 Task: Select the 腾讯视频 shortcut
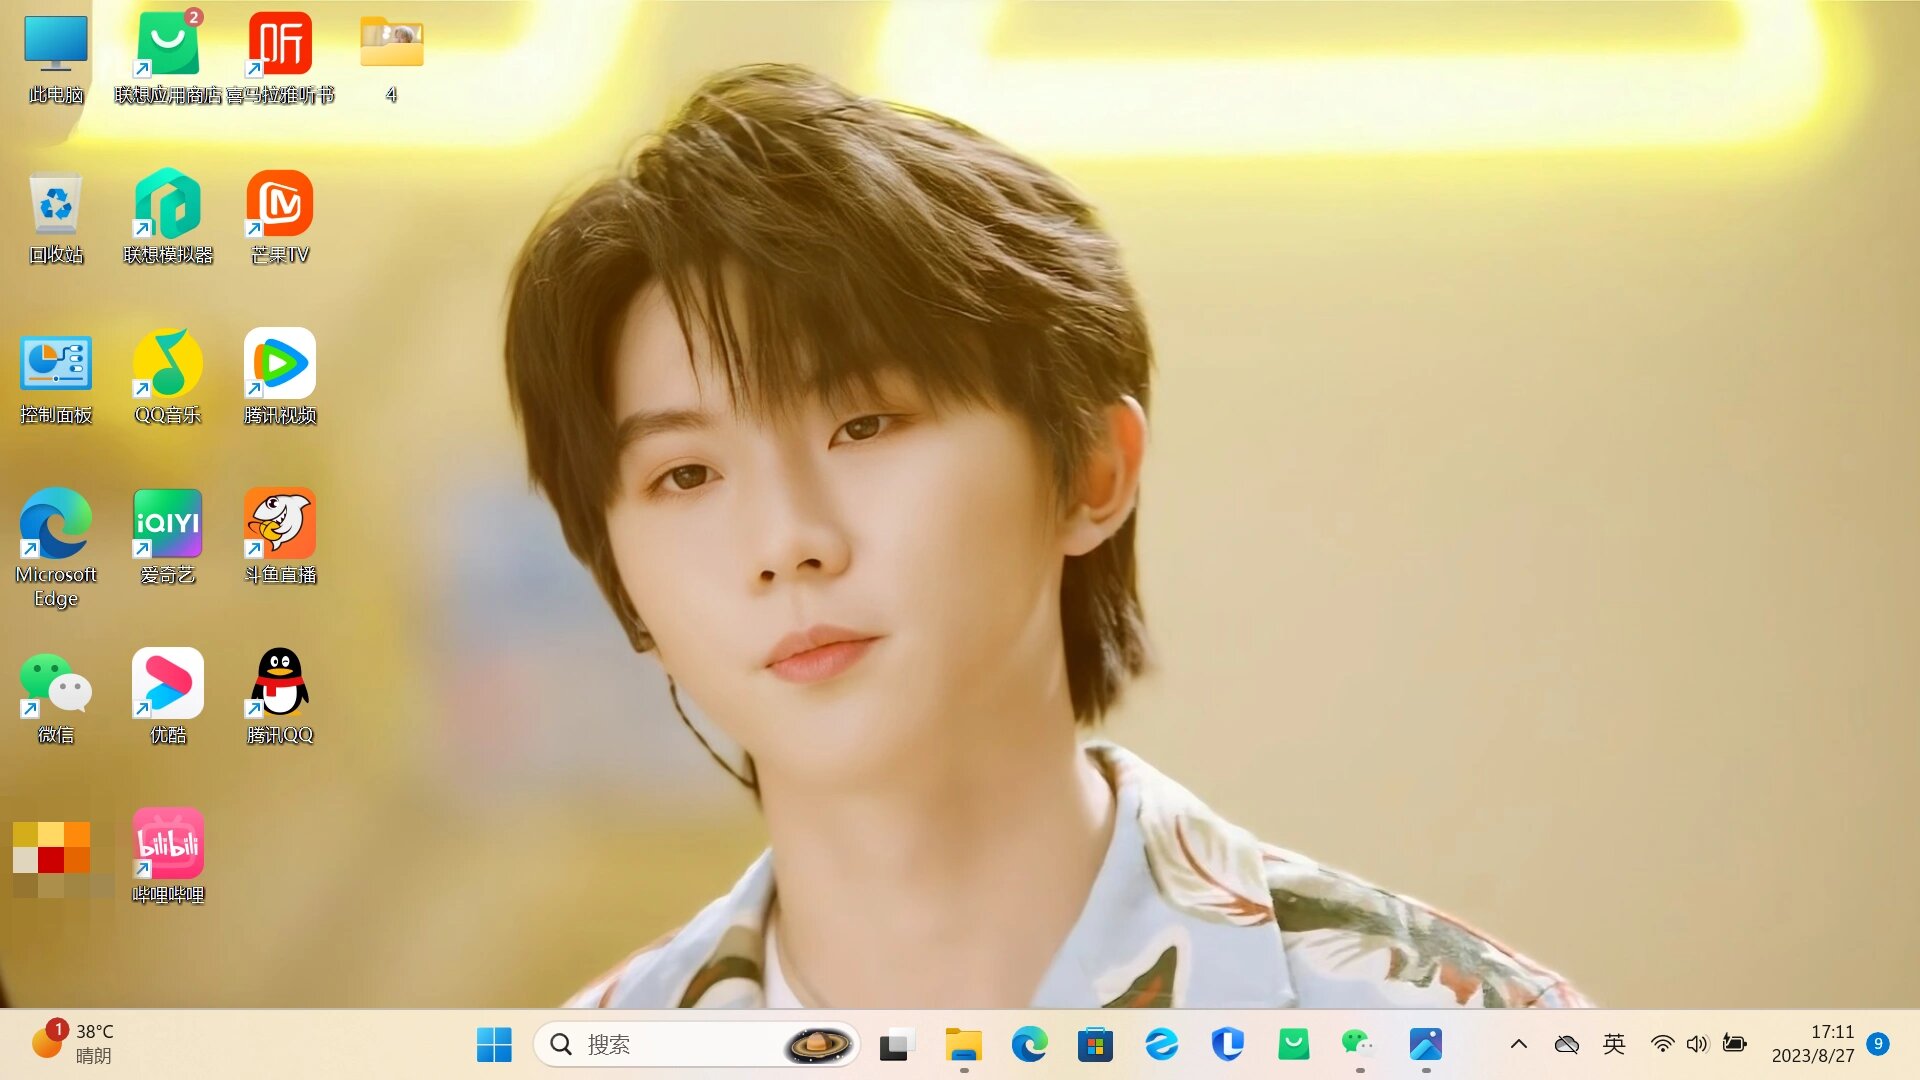pyautogui.click(x=280, y=378)
